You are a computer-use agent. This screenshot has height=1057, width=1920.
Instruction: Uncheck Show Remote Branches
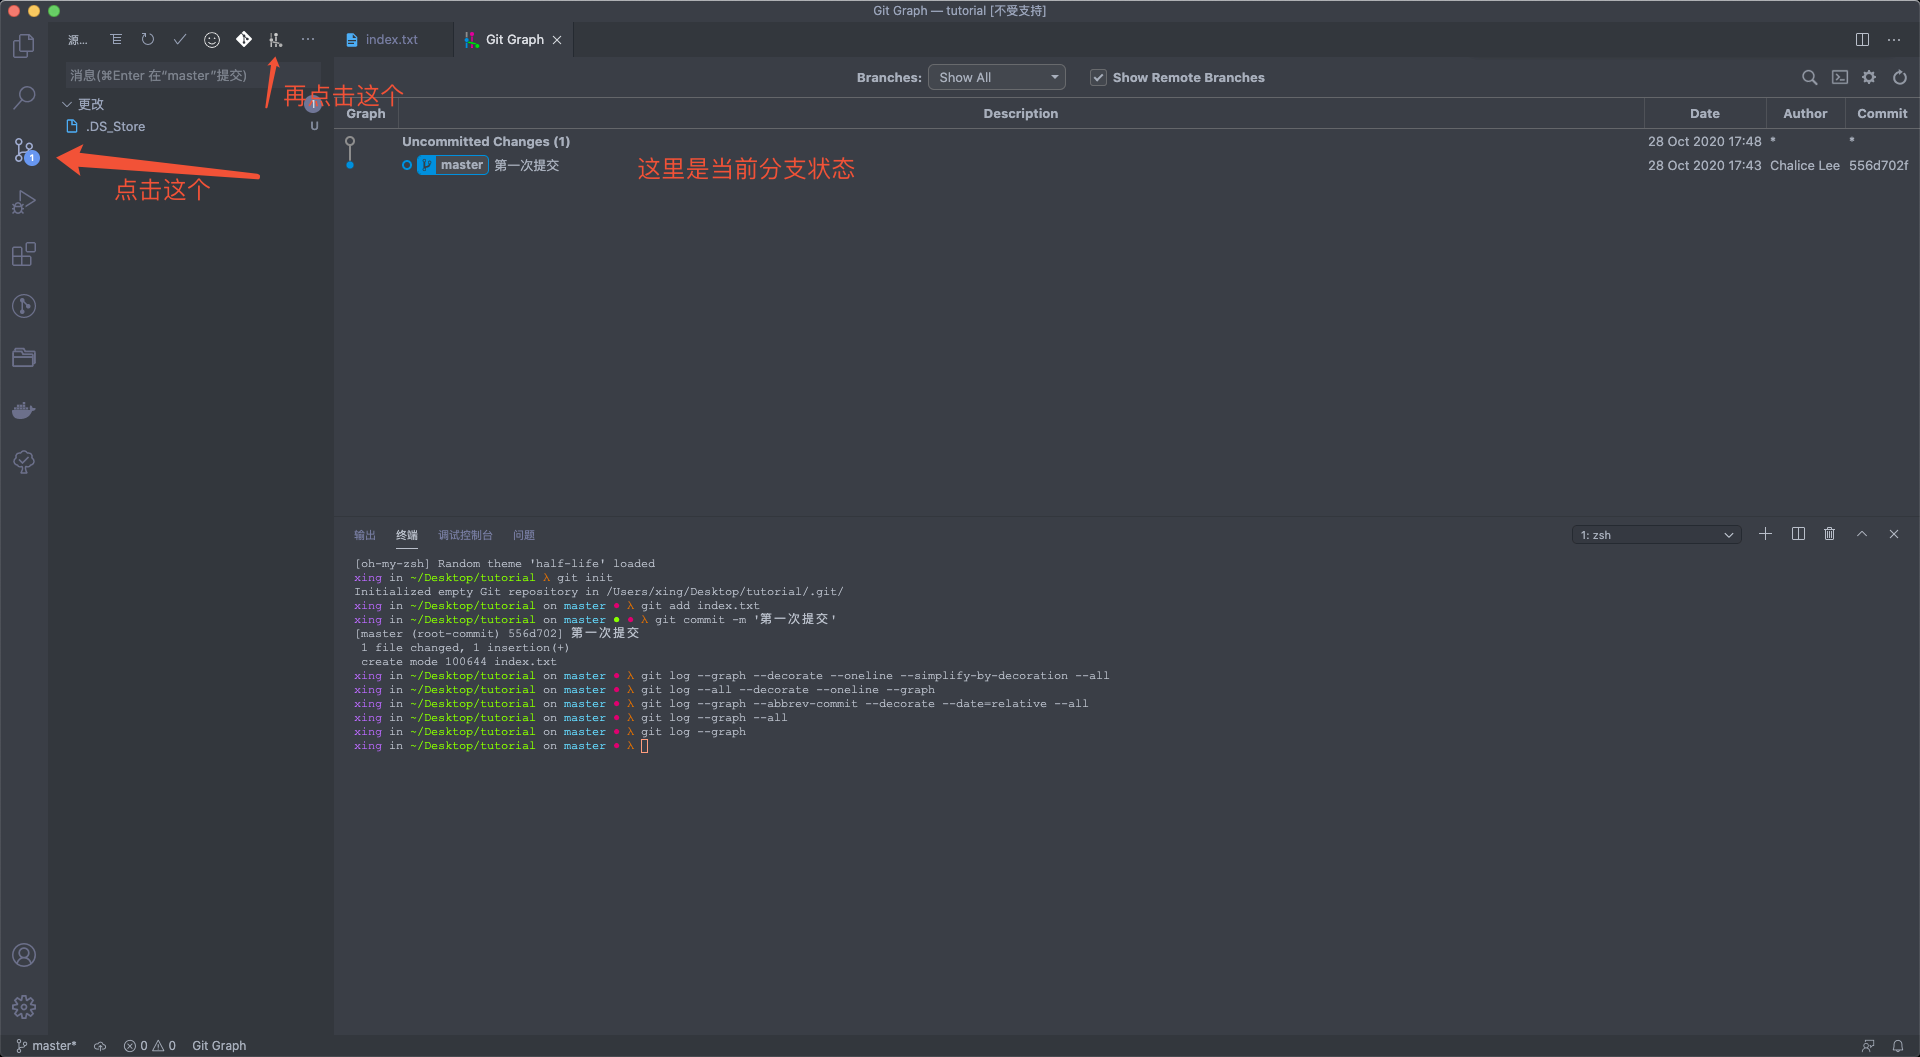1098,77
